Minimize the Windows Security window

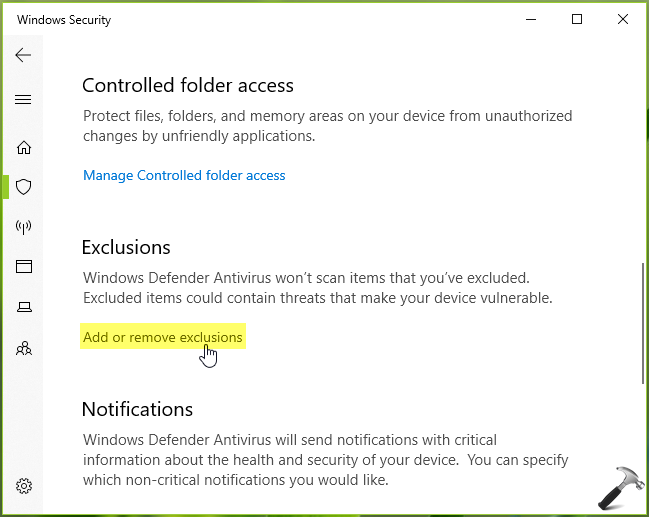pyautogui.click(x=531, y=20)
